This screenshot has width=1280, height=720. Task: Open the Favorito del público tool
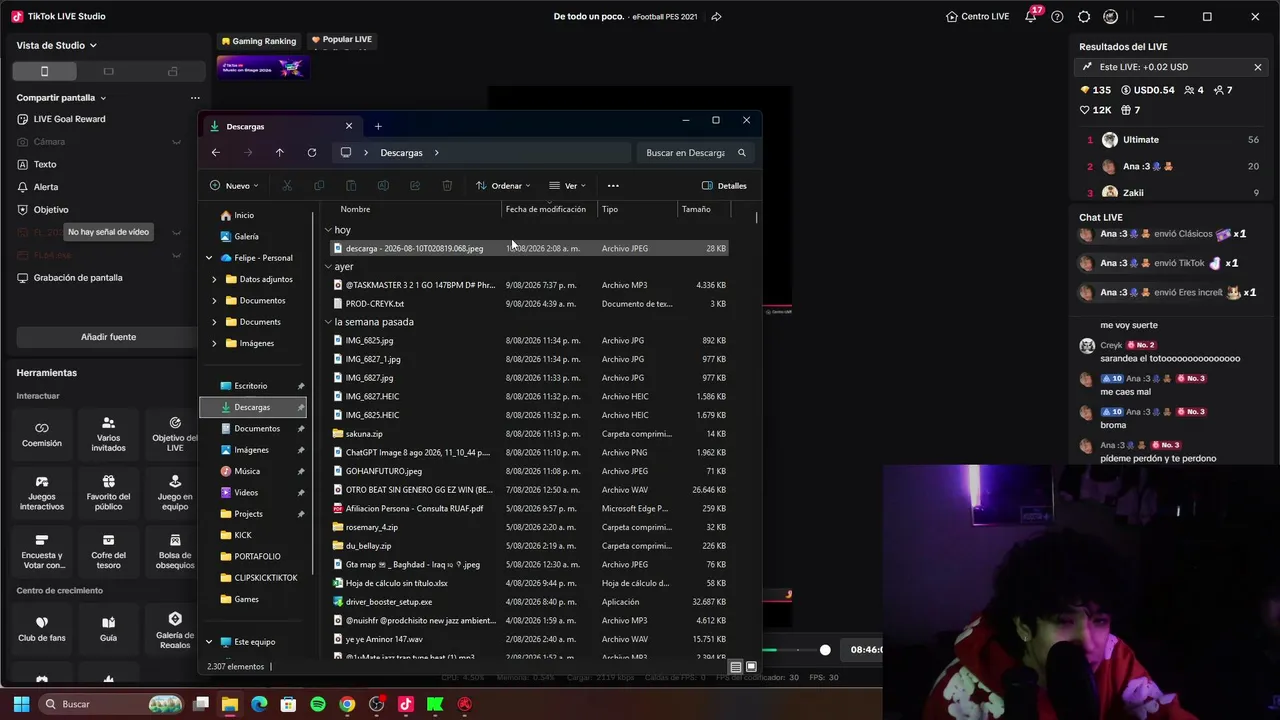(x=108, y=493)
